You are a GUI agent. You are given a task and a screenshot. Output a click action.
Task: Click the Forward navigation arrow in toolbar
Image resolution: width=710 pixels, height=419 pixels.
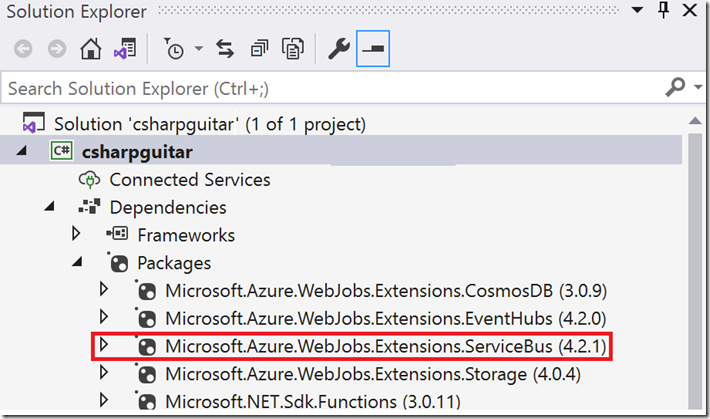57,48
